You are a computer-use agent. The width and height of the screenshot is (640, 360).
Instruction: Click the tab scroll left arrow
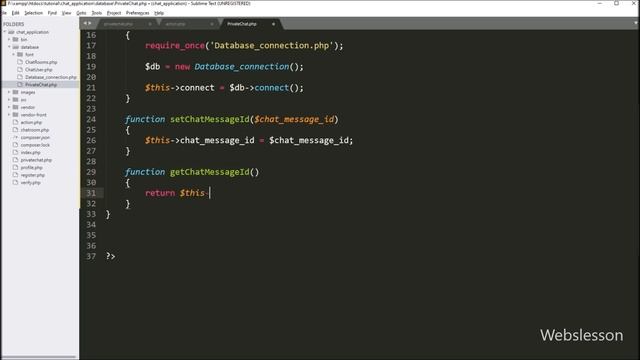[x=85, y=24]
